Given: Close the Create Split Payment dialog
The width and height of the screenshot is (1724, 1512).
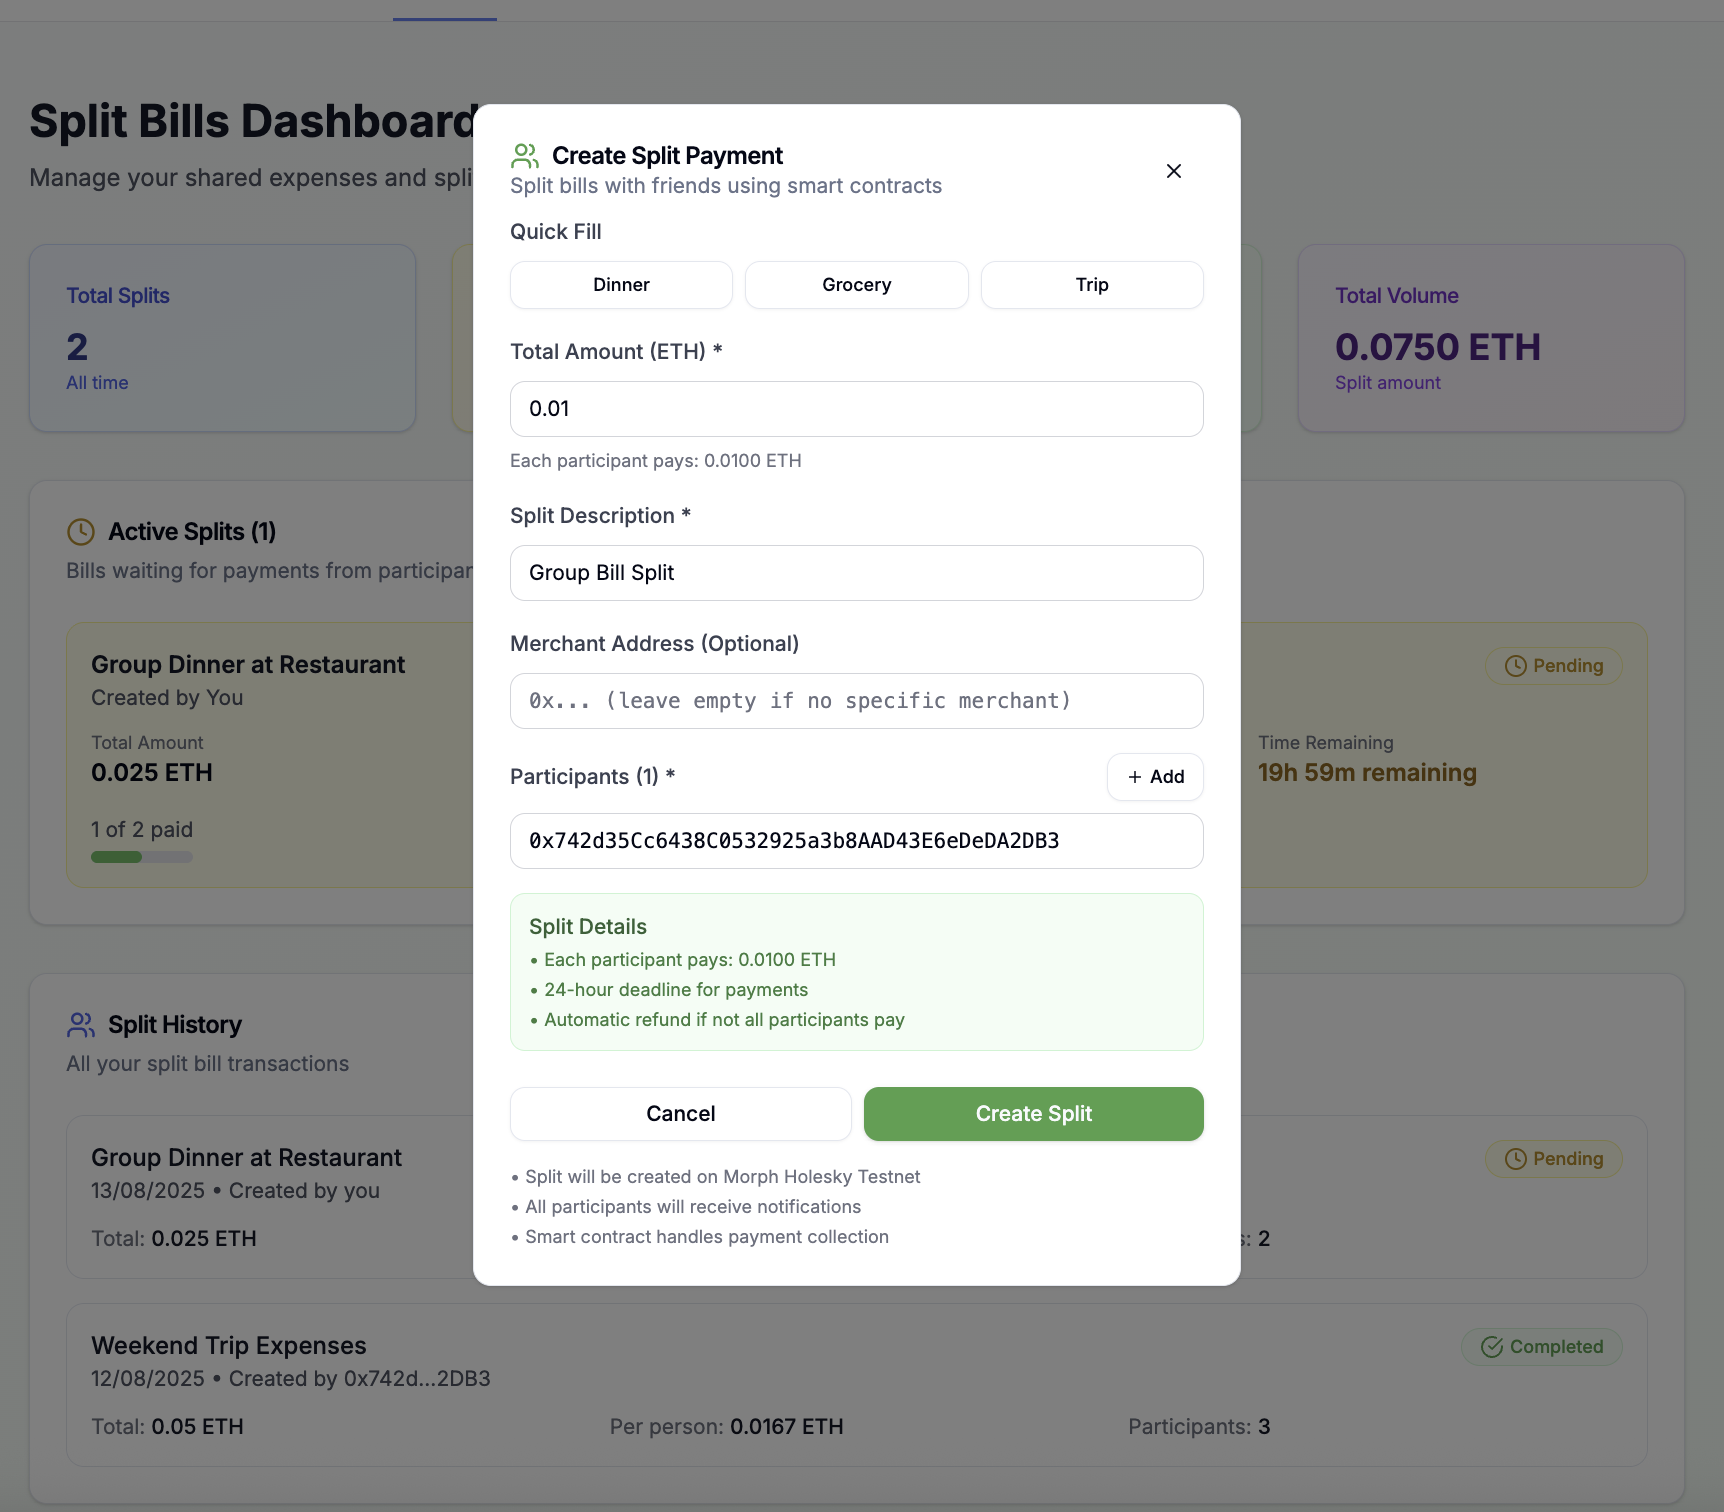Looking at the screenshot, I should pyautogui.click(x=1173, y=171).
